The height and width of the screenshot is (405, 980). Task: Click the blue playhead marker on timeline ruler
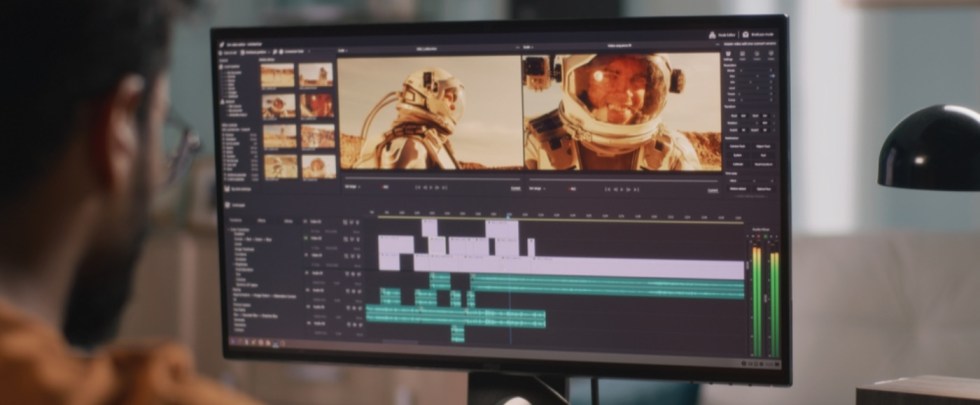509,216
